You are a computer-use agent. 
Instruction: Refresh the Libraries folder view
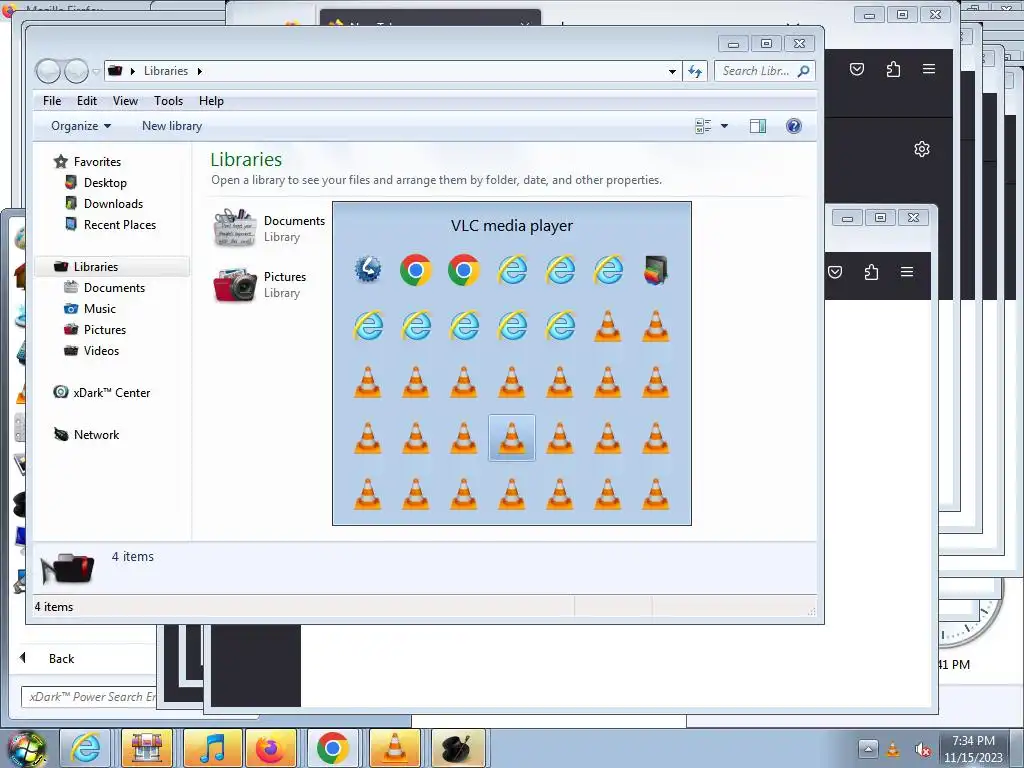pyautogui.click(x=695, y=71)
